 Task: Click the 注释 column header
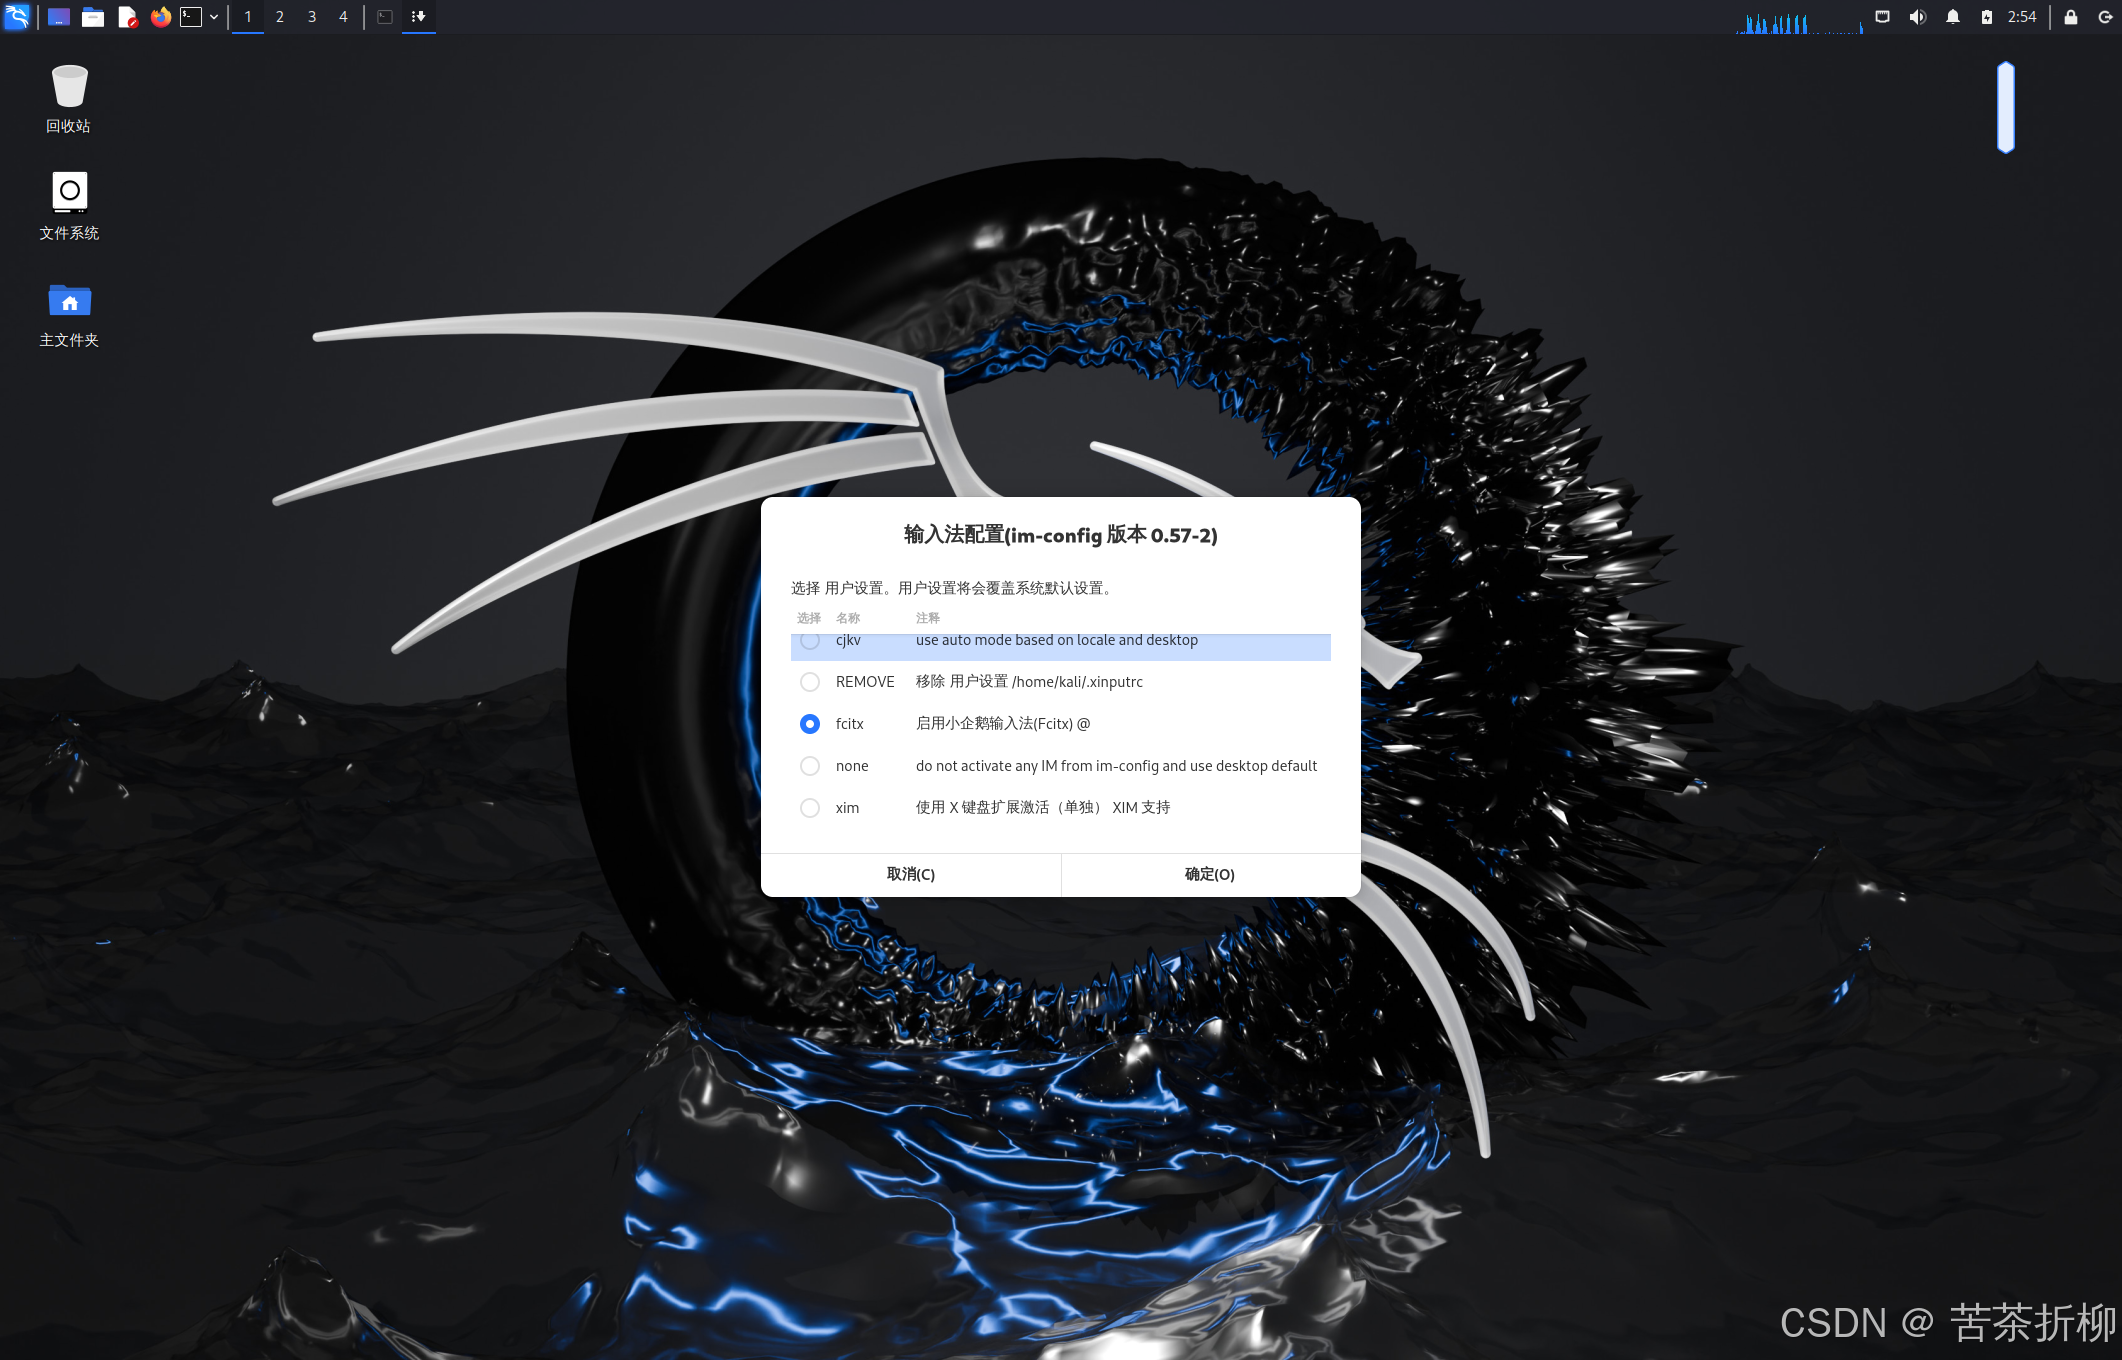click(x=928, y=618)
